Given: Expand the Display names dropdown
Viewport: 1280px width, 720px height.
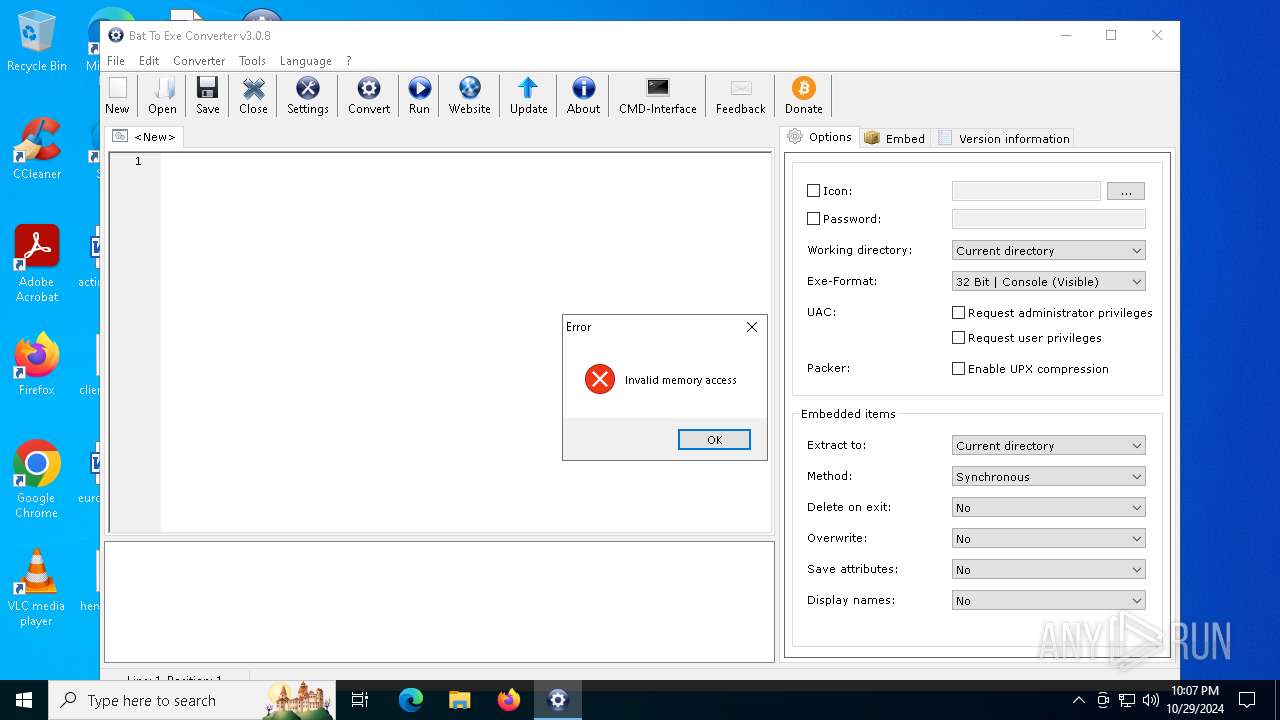Looking at the screenshot, I should pyautogui.click(x=1048, y=600).
